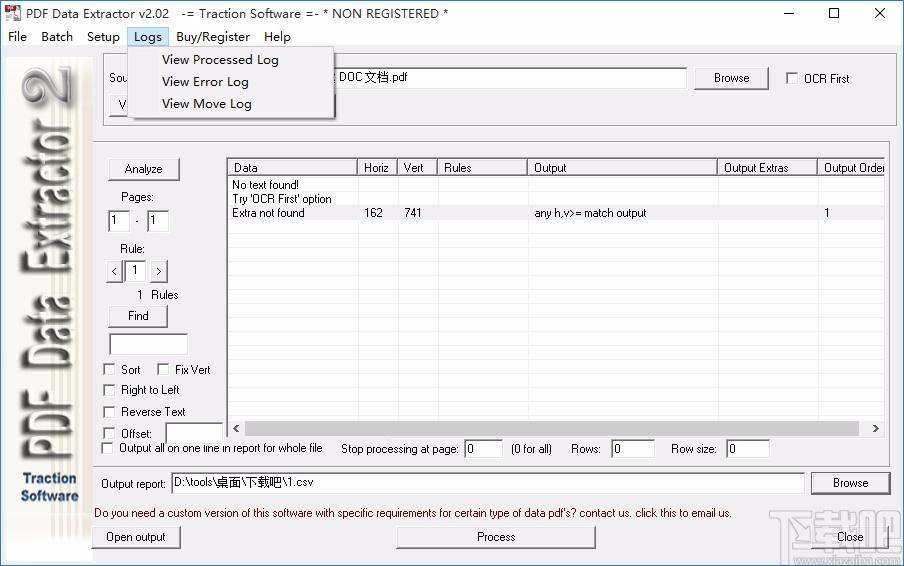
Task: Click the PDF Data Extractor title bar icon
Action: pyautogui.click(x=13, y=13)
